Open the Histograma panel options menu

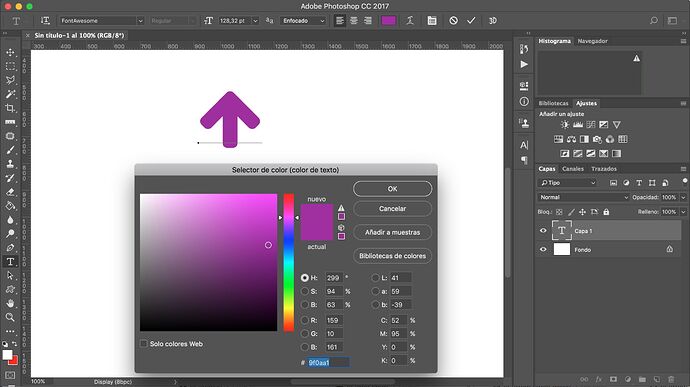pos(683,41)
